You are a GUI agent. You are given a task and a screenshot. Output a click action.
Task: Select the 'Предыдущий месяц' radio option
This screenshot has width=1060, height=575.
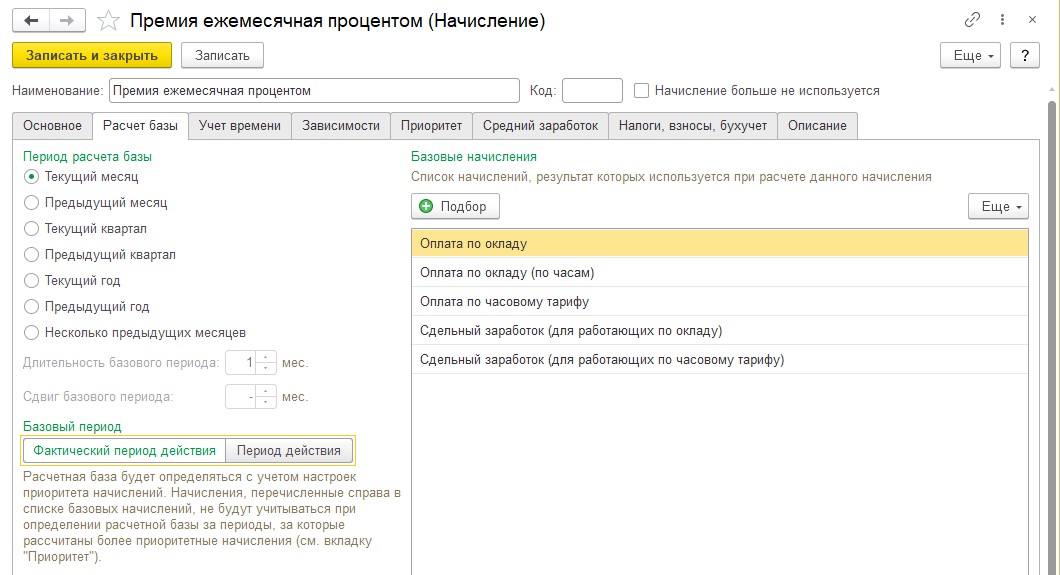tap(31, 203)
